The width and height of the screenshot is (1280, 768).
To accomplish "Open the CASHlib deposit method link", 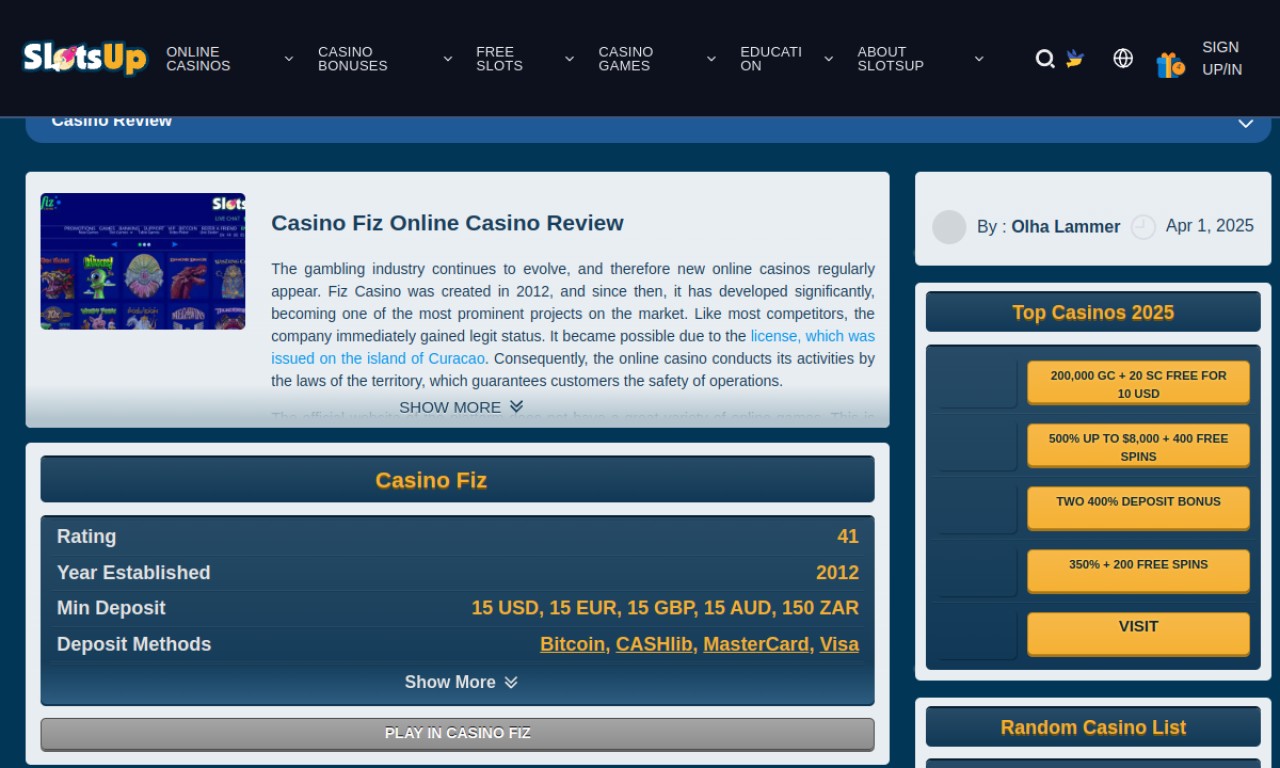I will pos(654,644).
